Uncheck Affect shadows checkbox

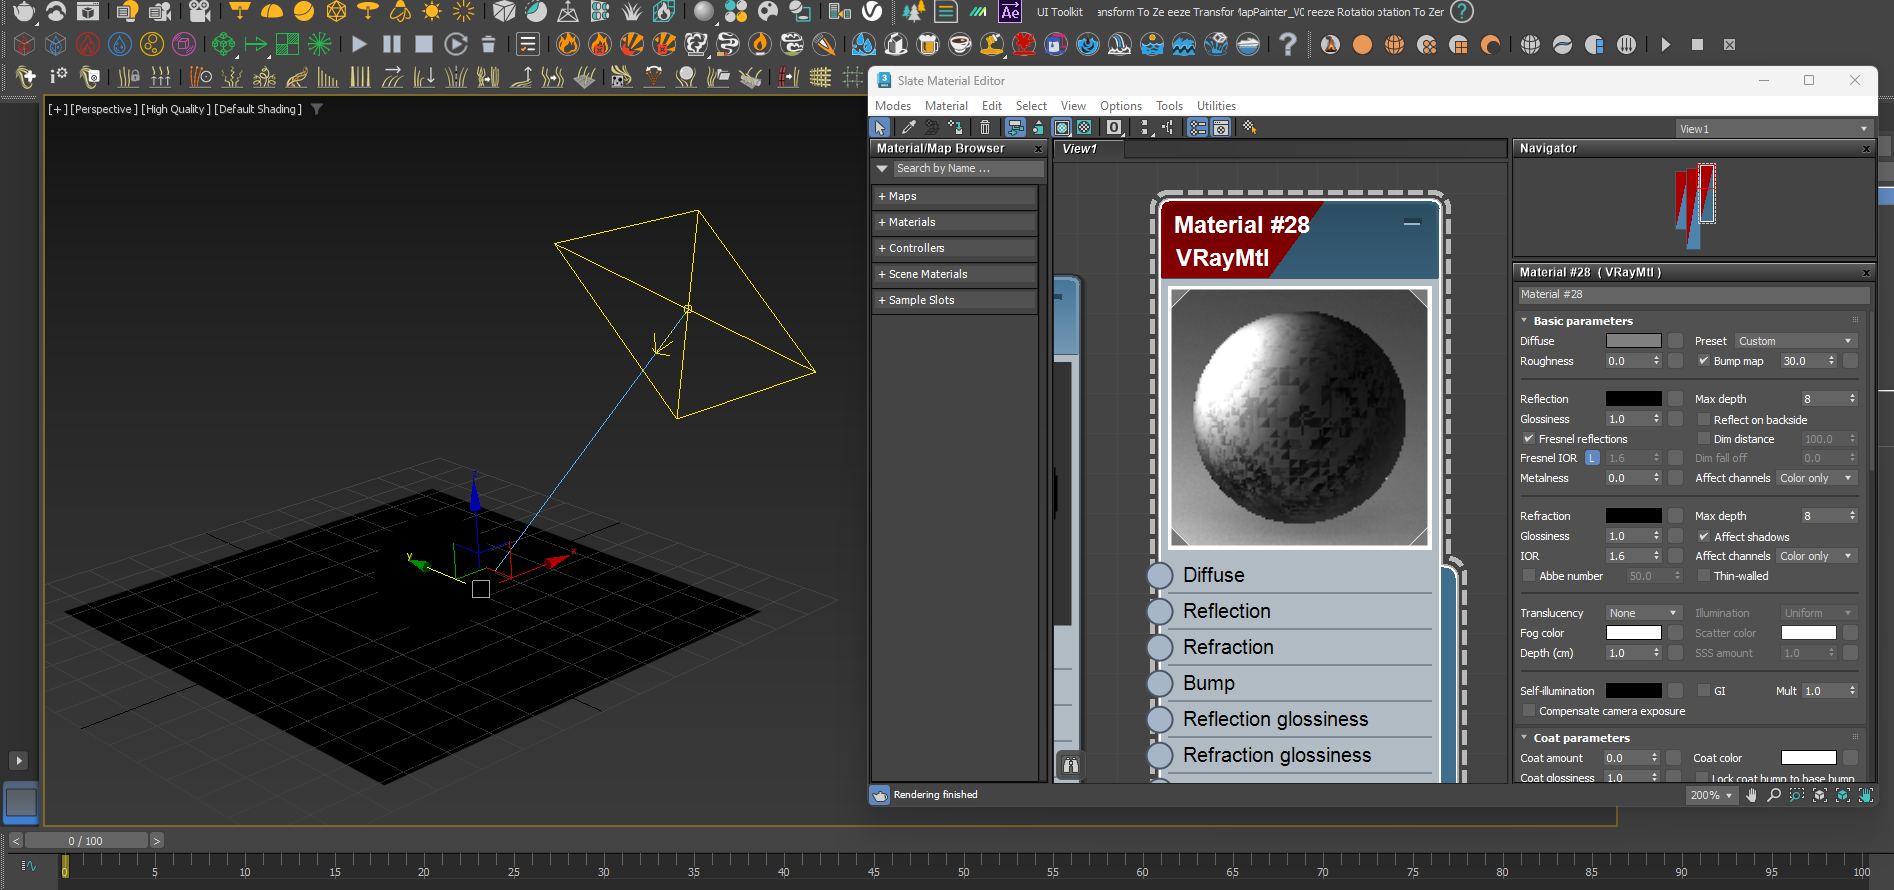coord(1704,537)
